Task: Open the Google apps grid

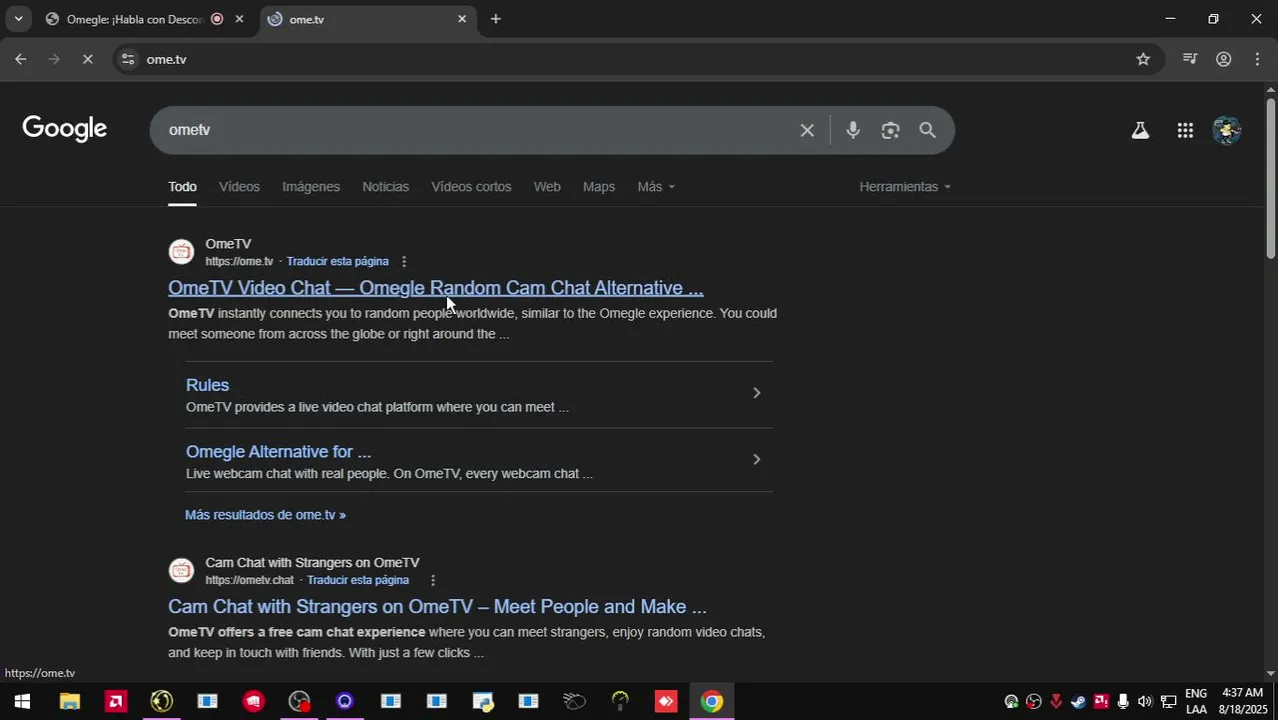Action: coord(1185,130)
